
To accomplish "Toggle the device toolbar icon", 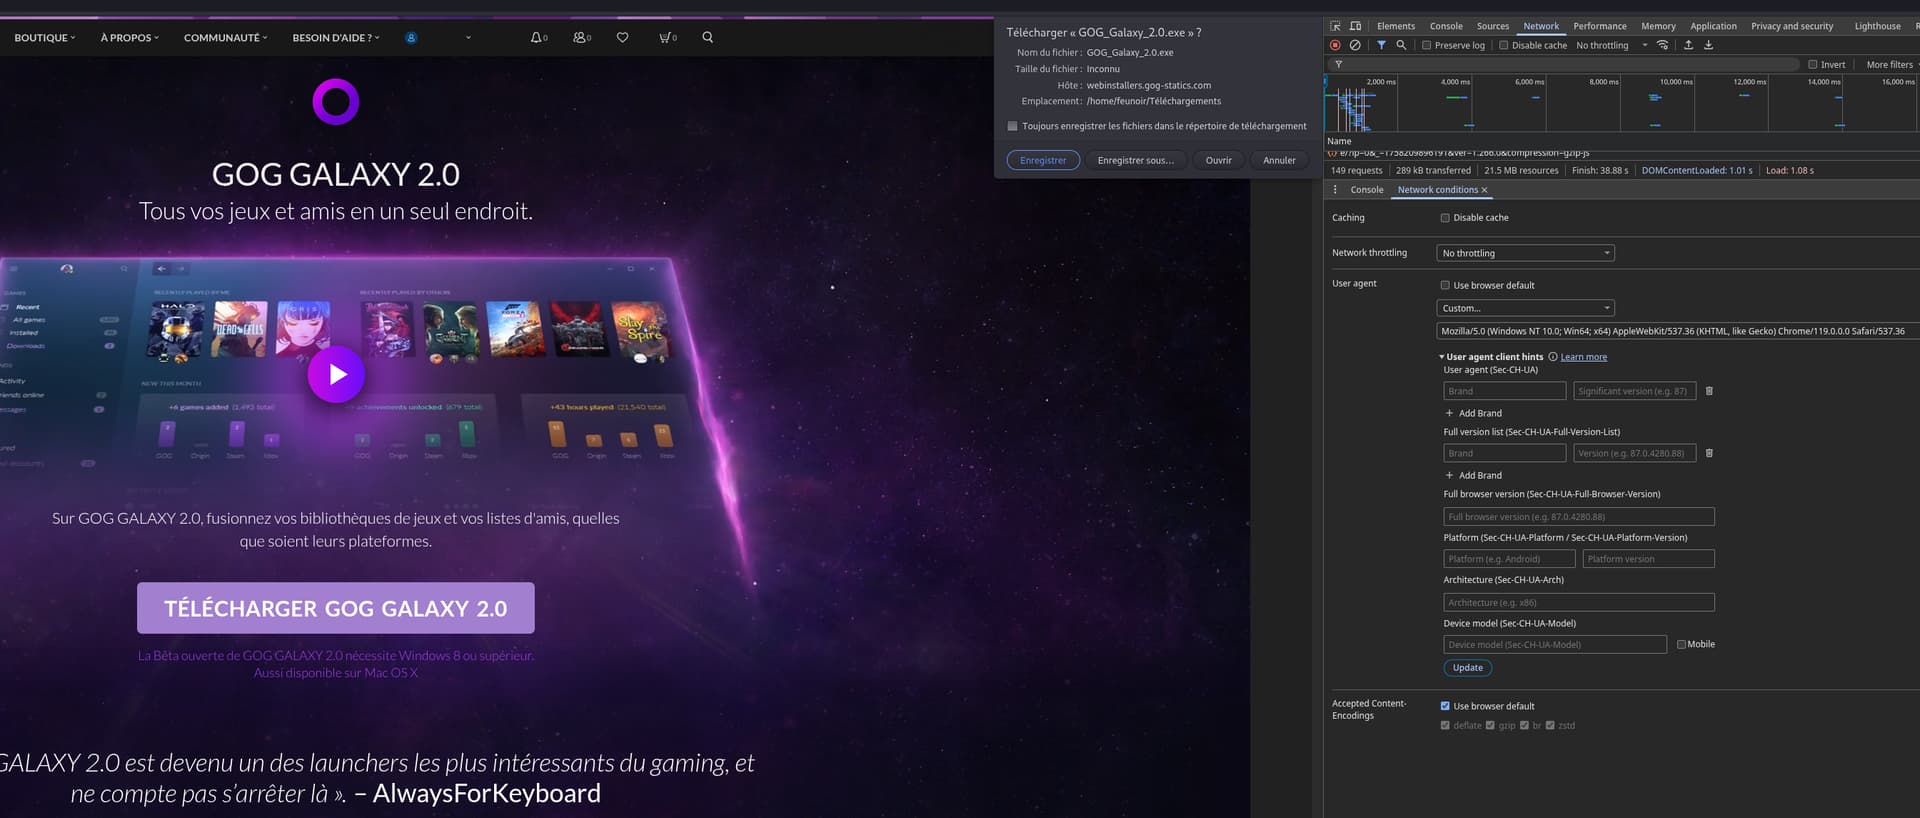I will pyautogui.click(x=1355, y=26).
